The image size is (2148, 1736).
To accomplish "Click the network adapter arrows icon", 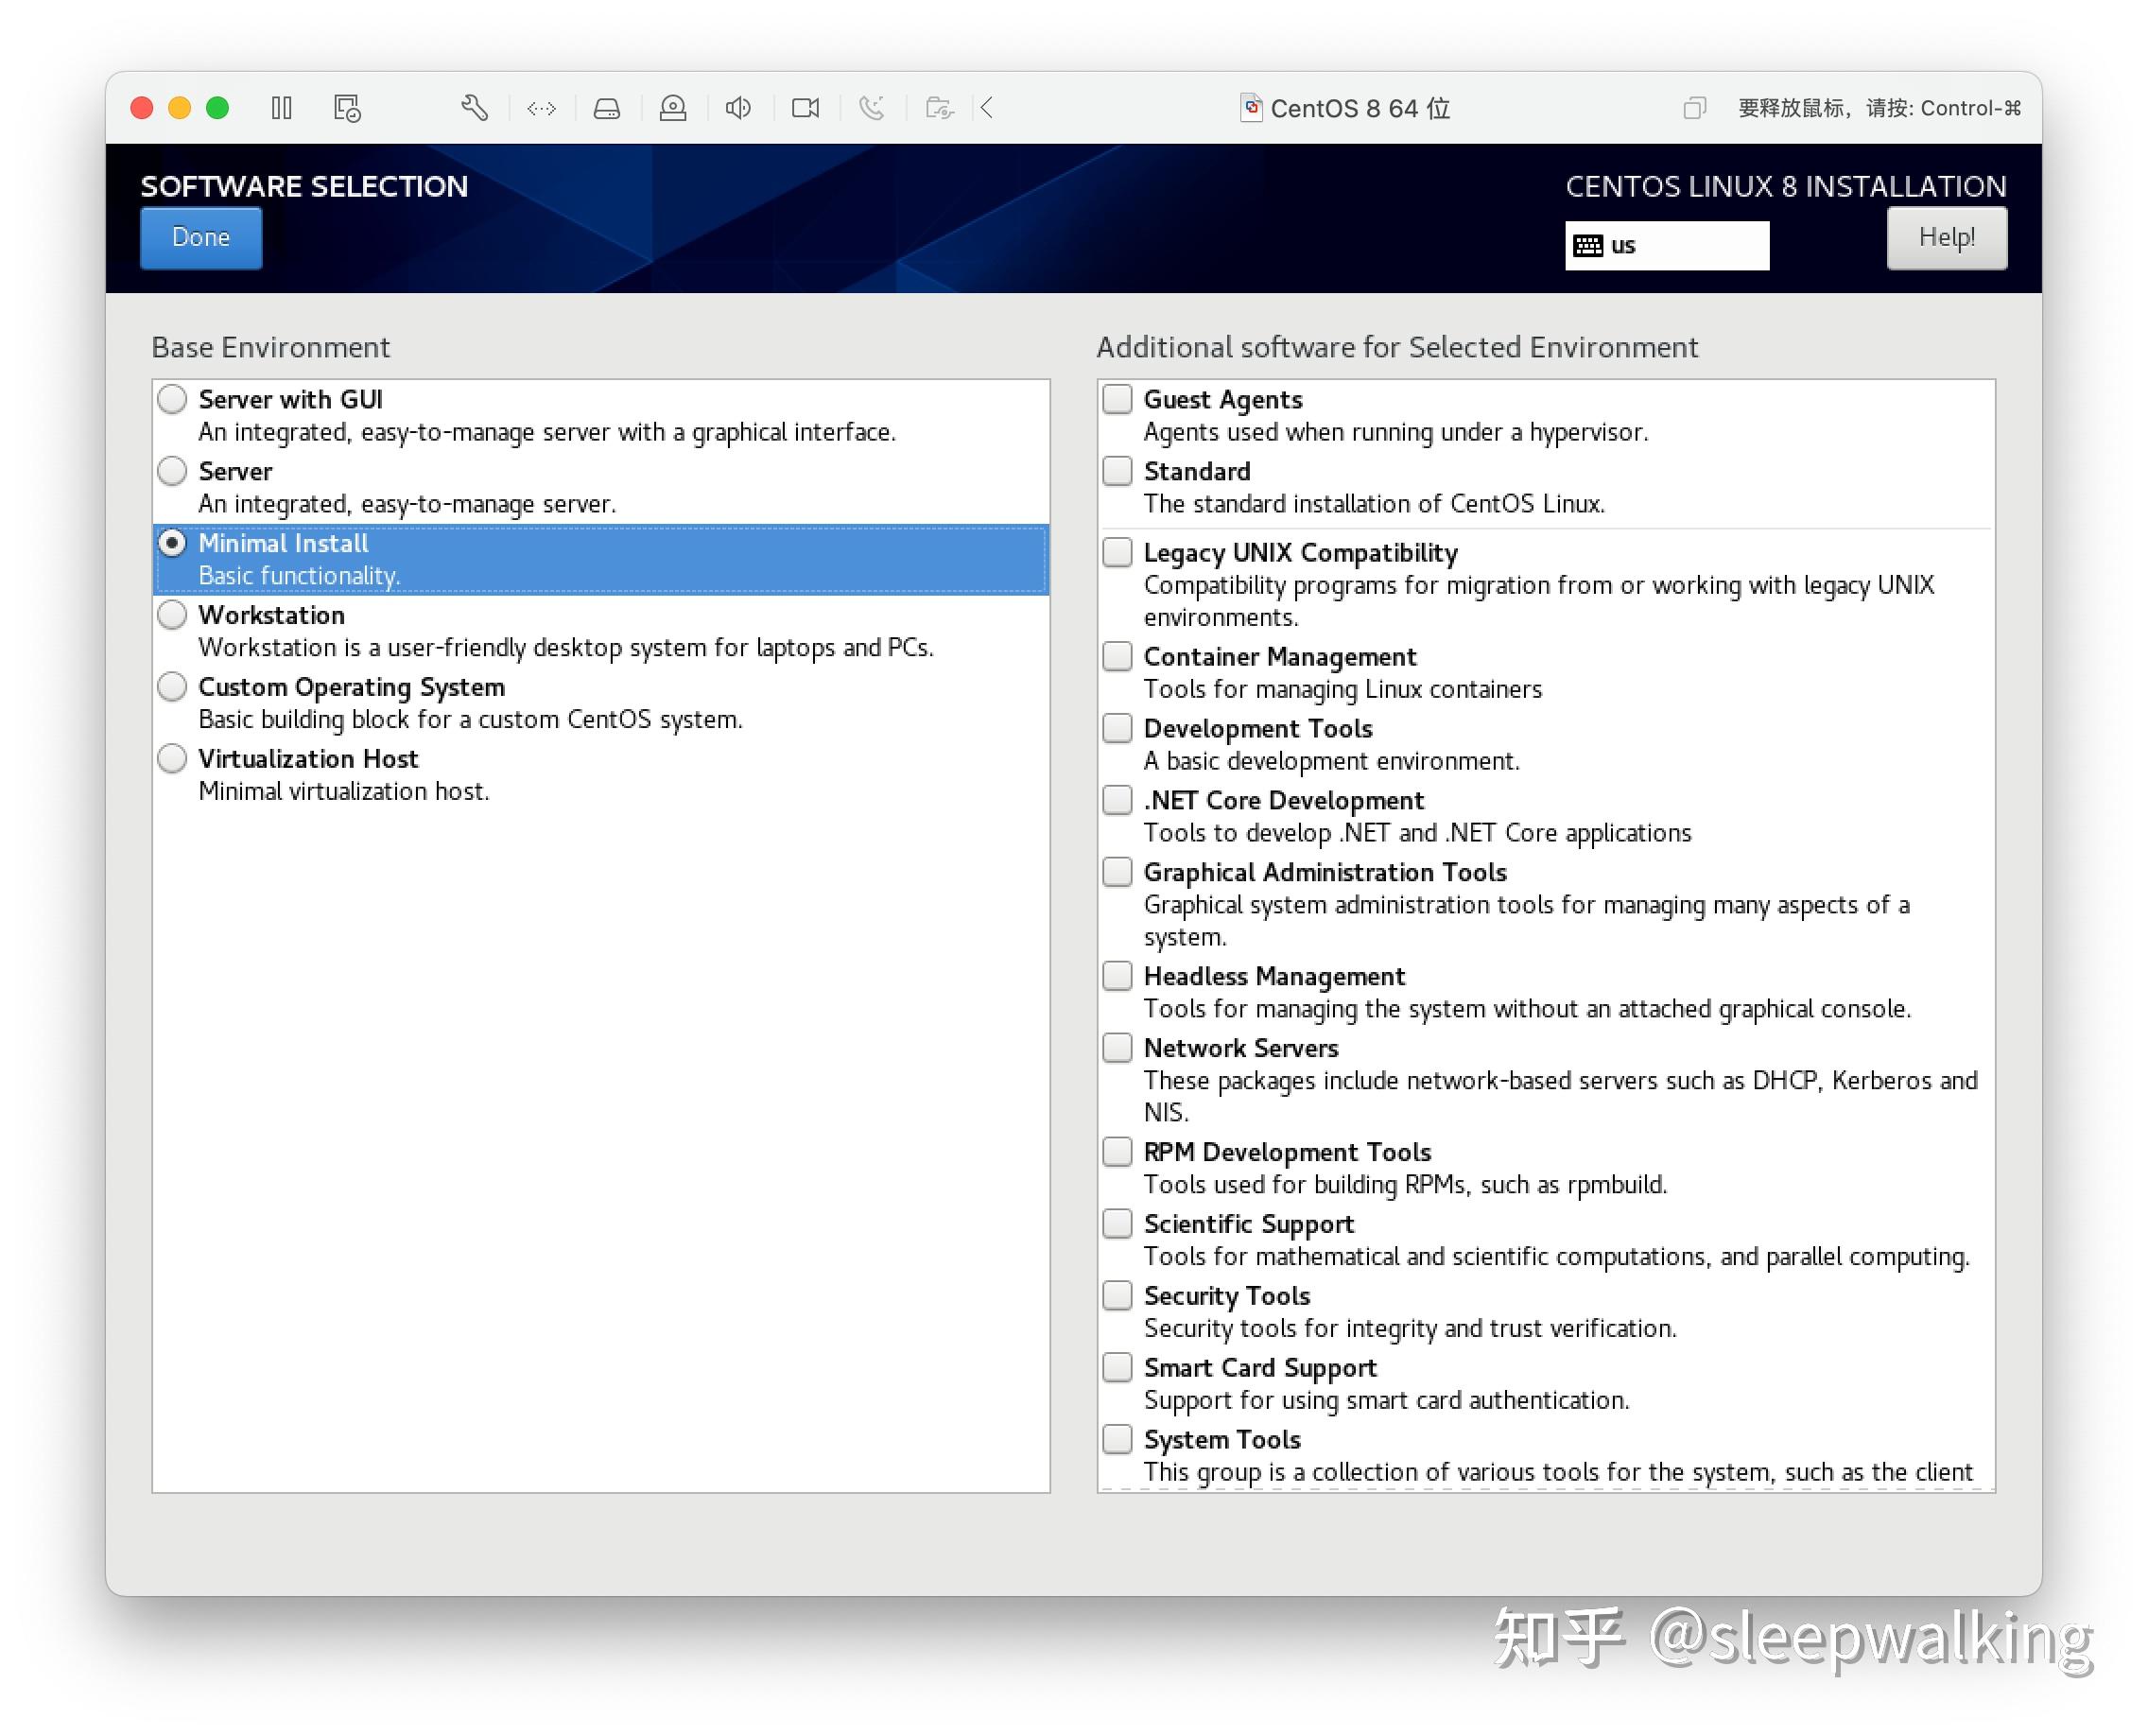I will (541, 108).
